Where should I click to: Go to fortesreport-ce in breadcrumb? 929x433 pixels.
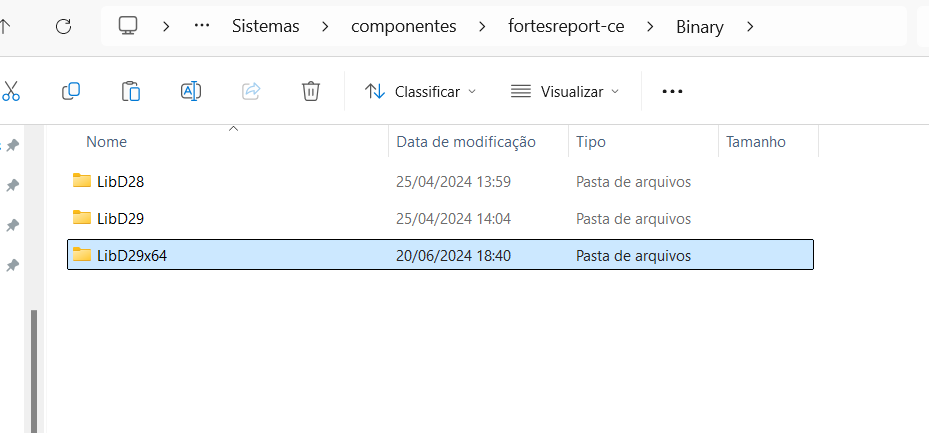coord(566,27)
